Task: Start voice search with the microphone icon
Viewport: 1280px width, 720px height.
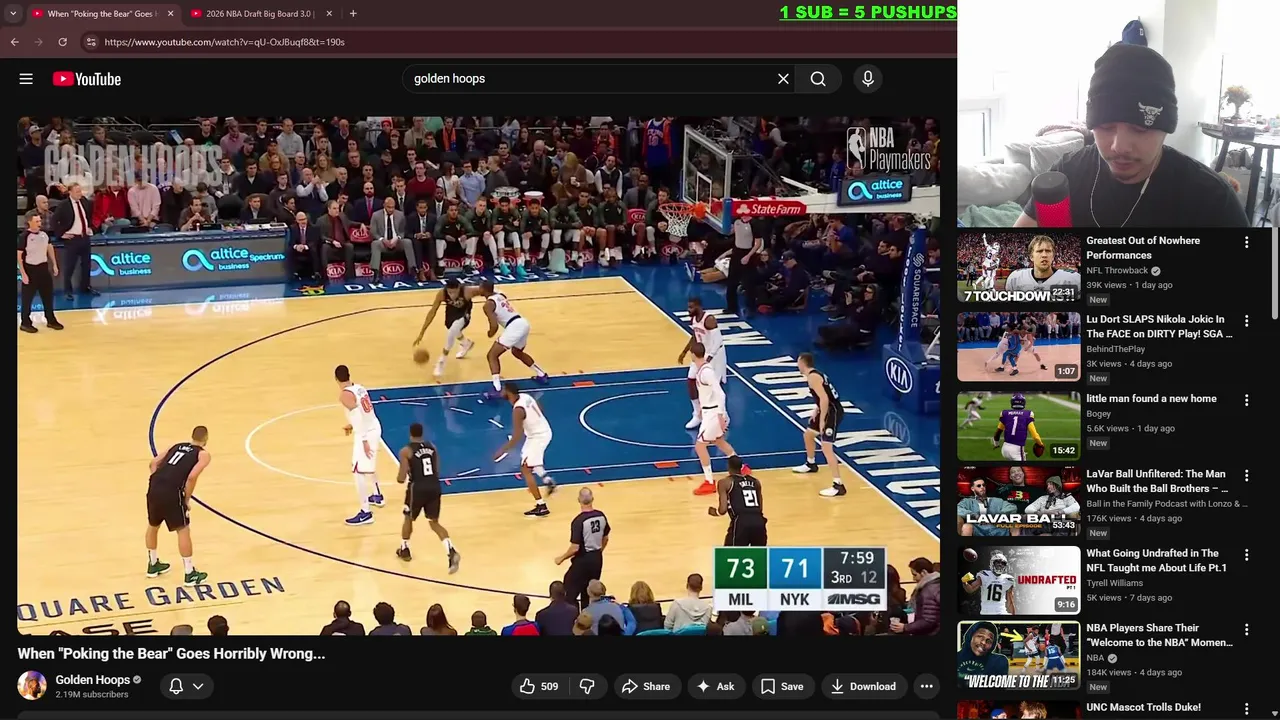Action: (x=868, y=79)
